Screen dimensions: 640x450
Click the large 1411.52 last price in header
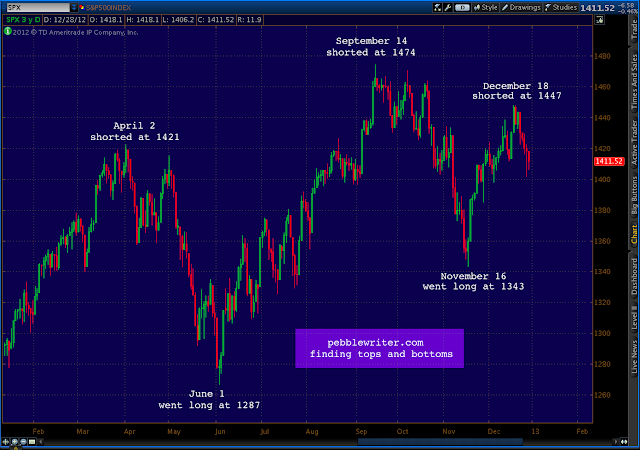coord(597,8)
